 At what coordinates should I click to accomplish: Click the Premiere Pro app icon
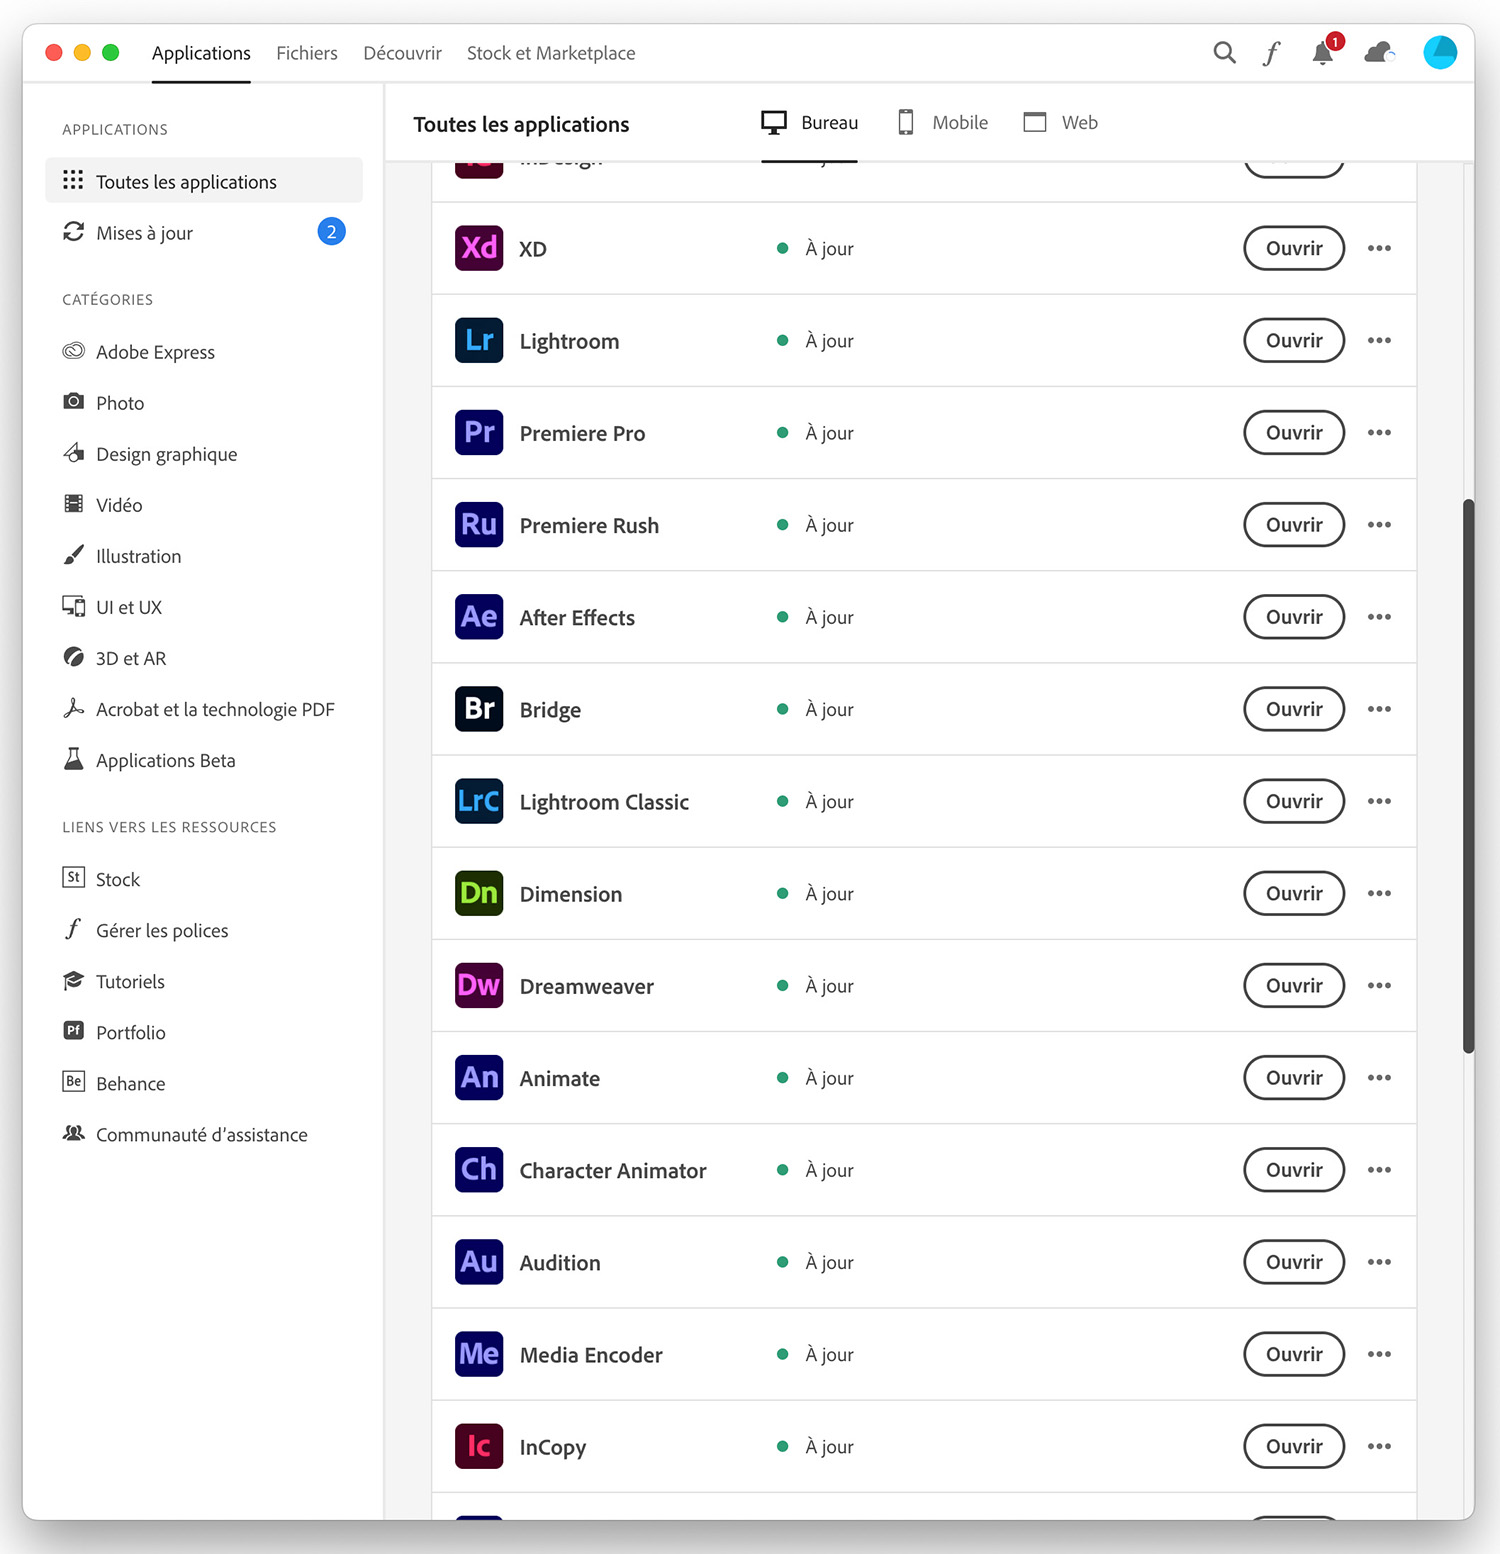(x=479, y=433)
